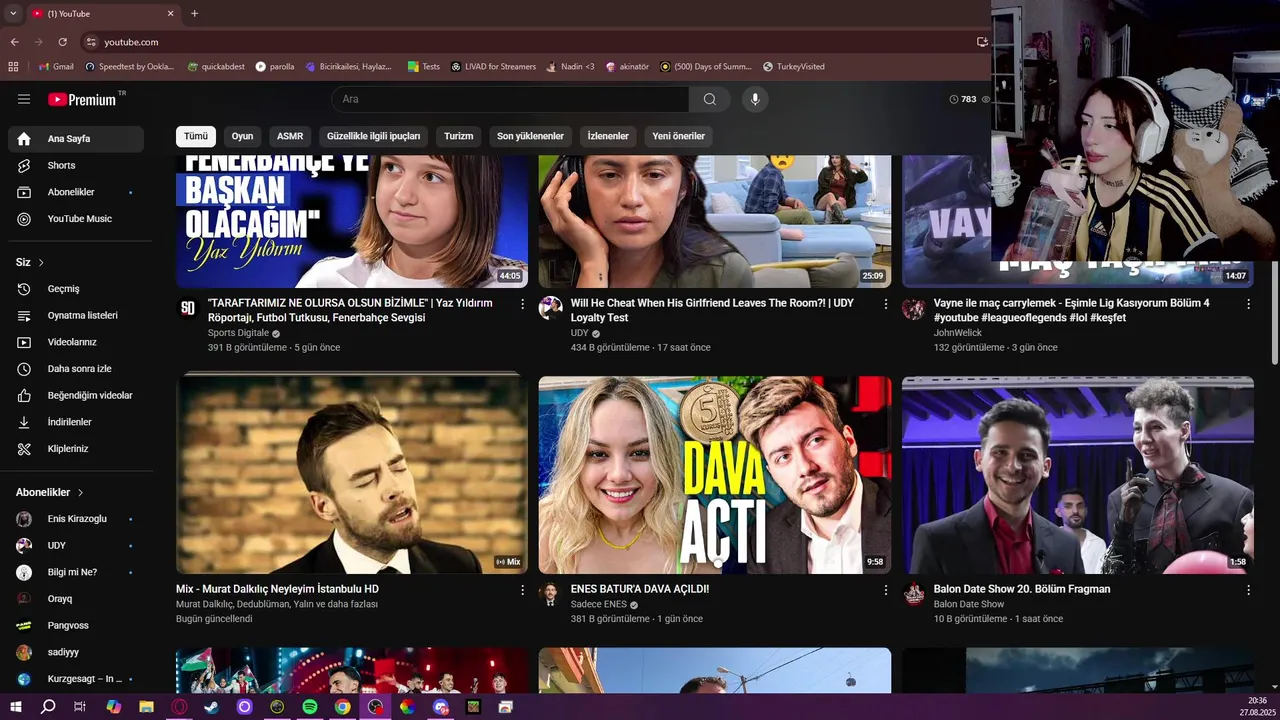
Task: Open Spotify from the taskbar
Action: 310,707
